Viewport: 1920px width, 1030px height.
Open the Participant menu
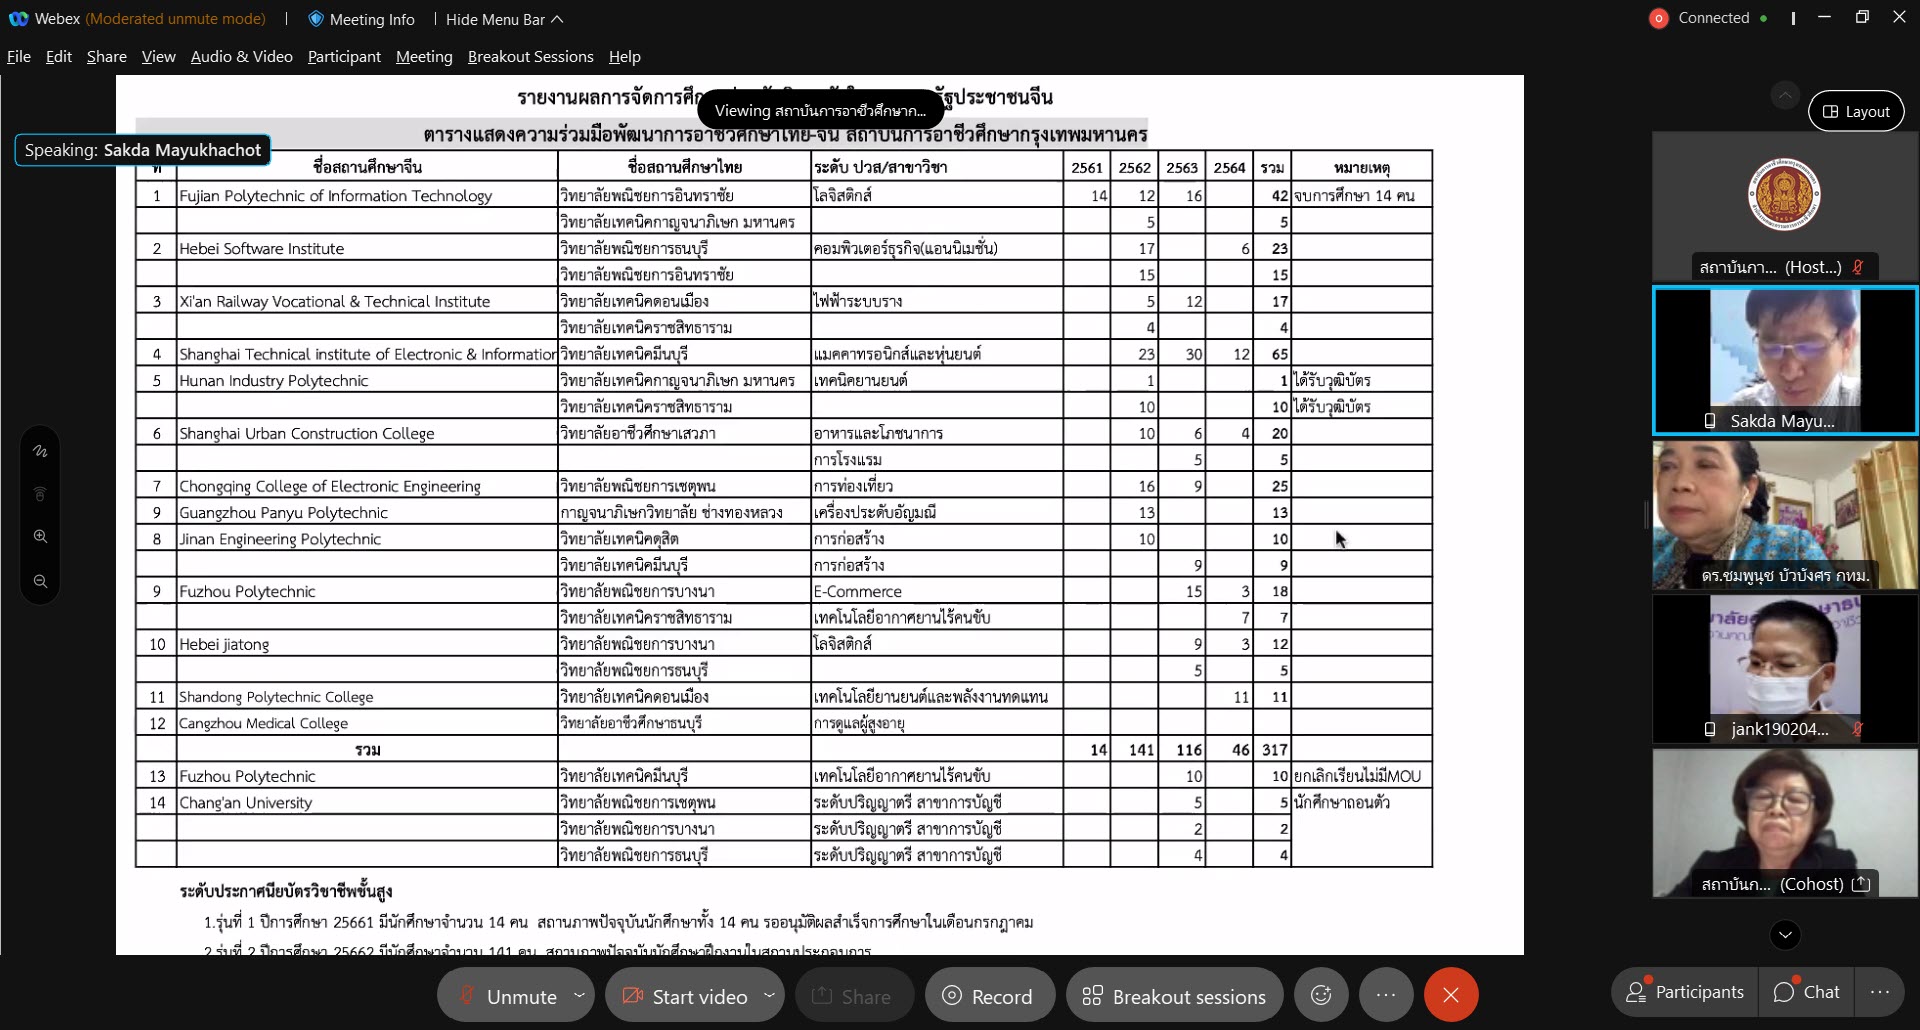coord(344,57)
